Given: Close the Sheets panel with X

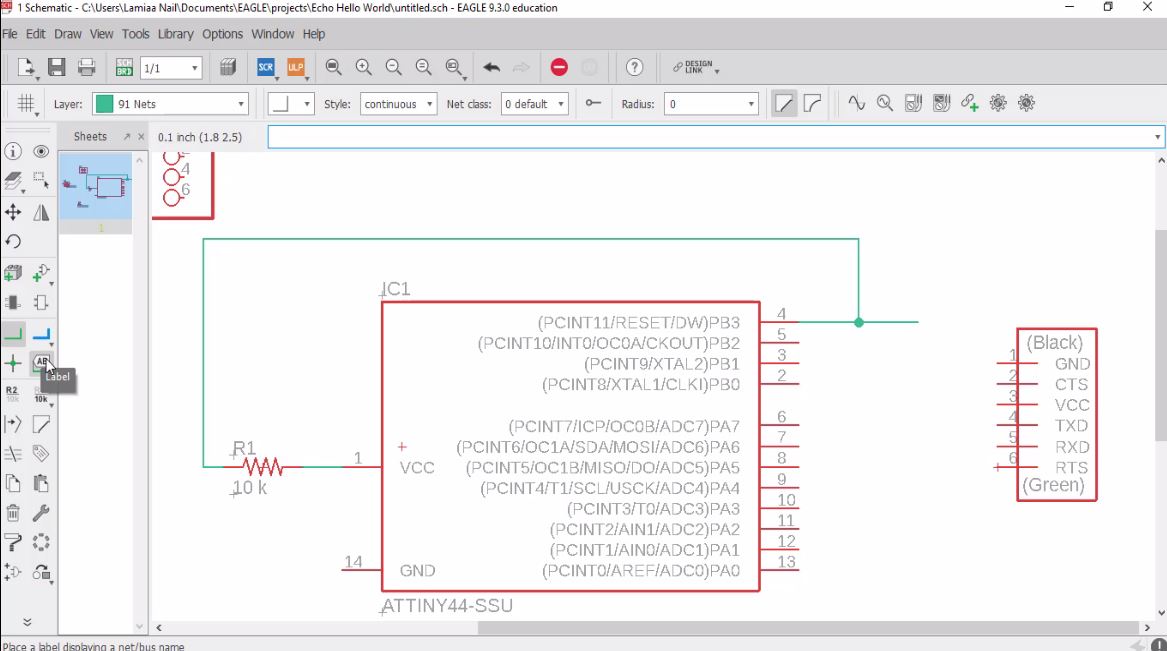Looking at the screenshot, I should (x=141, y=137).
